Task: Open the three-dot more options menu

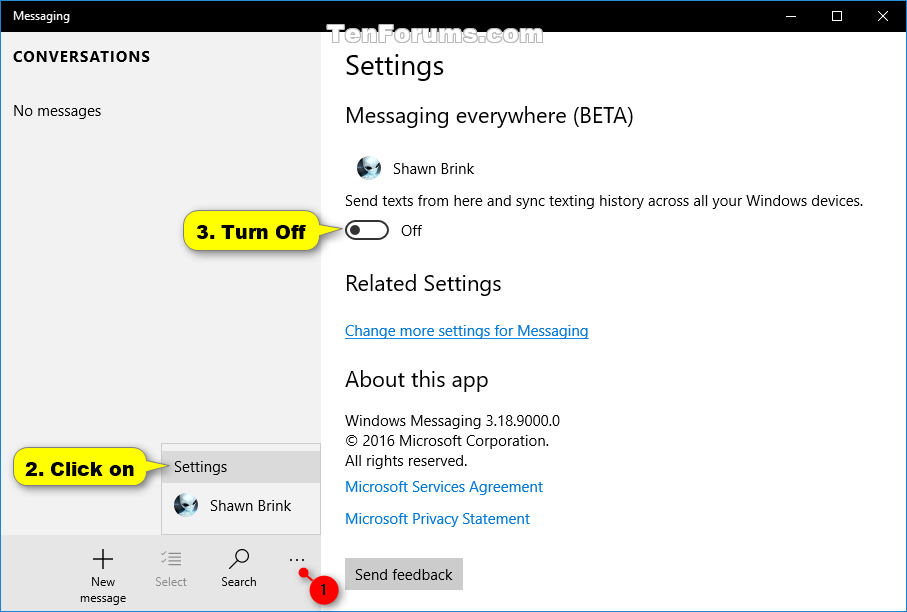Action: (297, 559)
